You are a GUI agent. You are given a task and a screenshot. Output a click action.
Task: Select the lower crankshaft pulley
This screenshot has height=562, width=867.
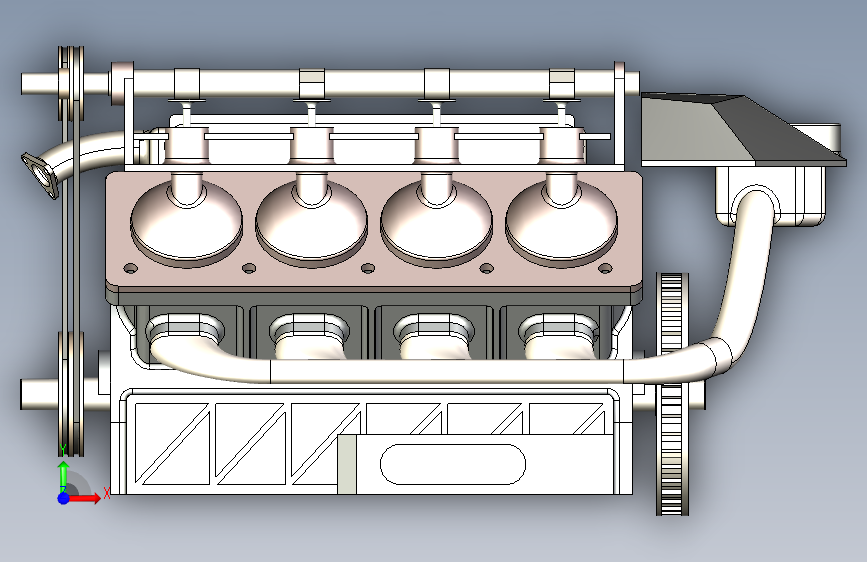pyautogui.click(x=71, y=393)
